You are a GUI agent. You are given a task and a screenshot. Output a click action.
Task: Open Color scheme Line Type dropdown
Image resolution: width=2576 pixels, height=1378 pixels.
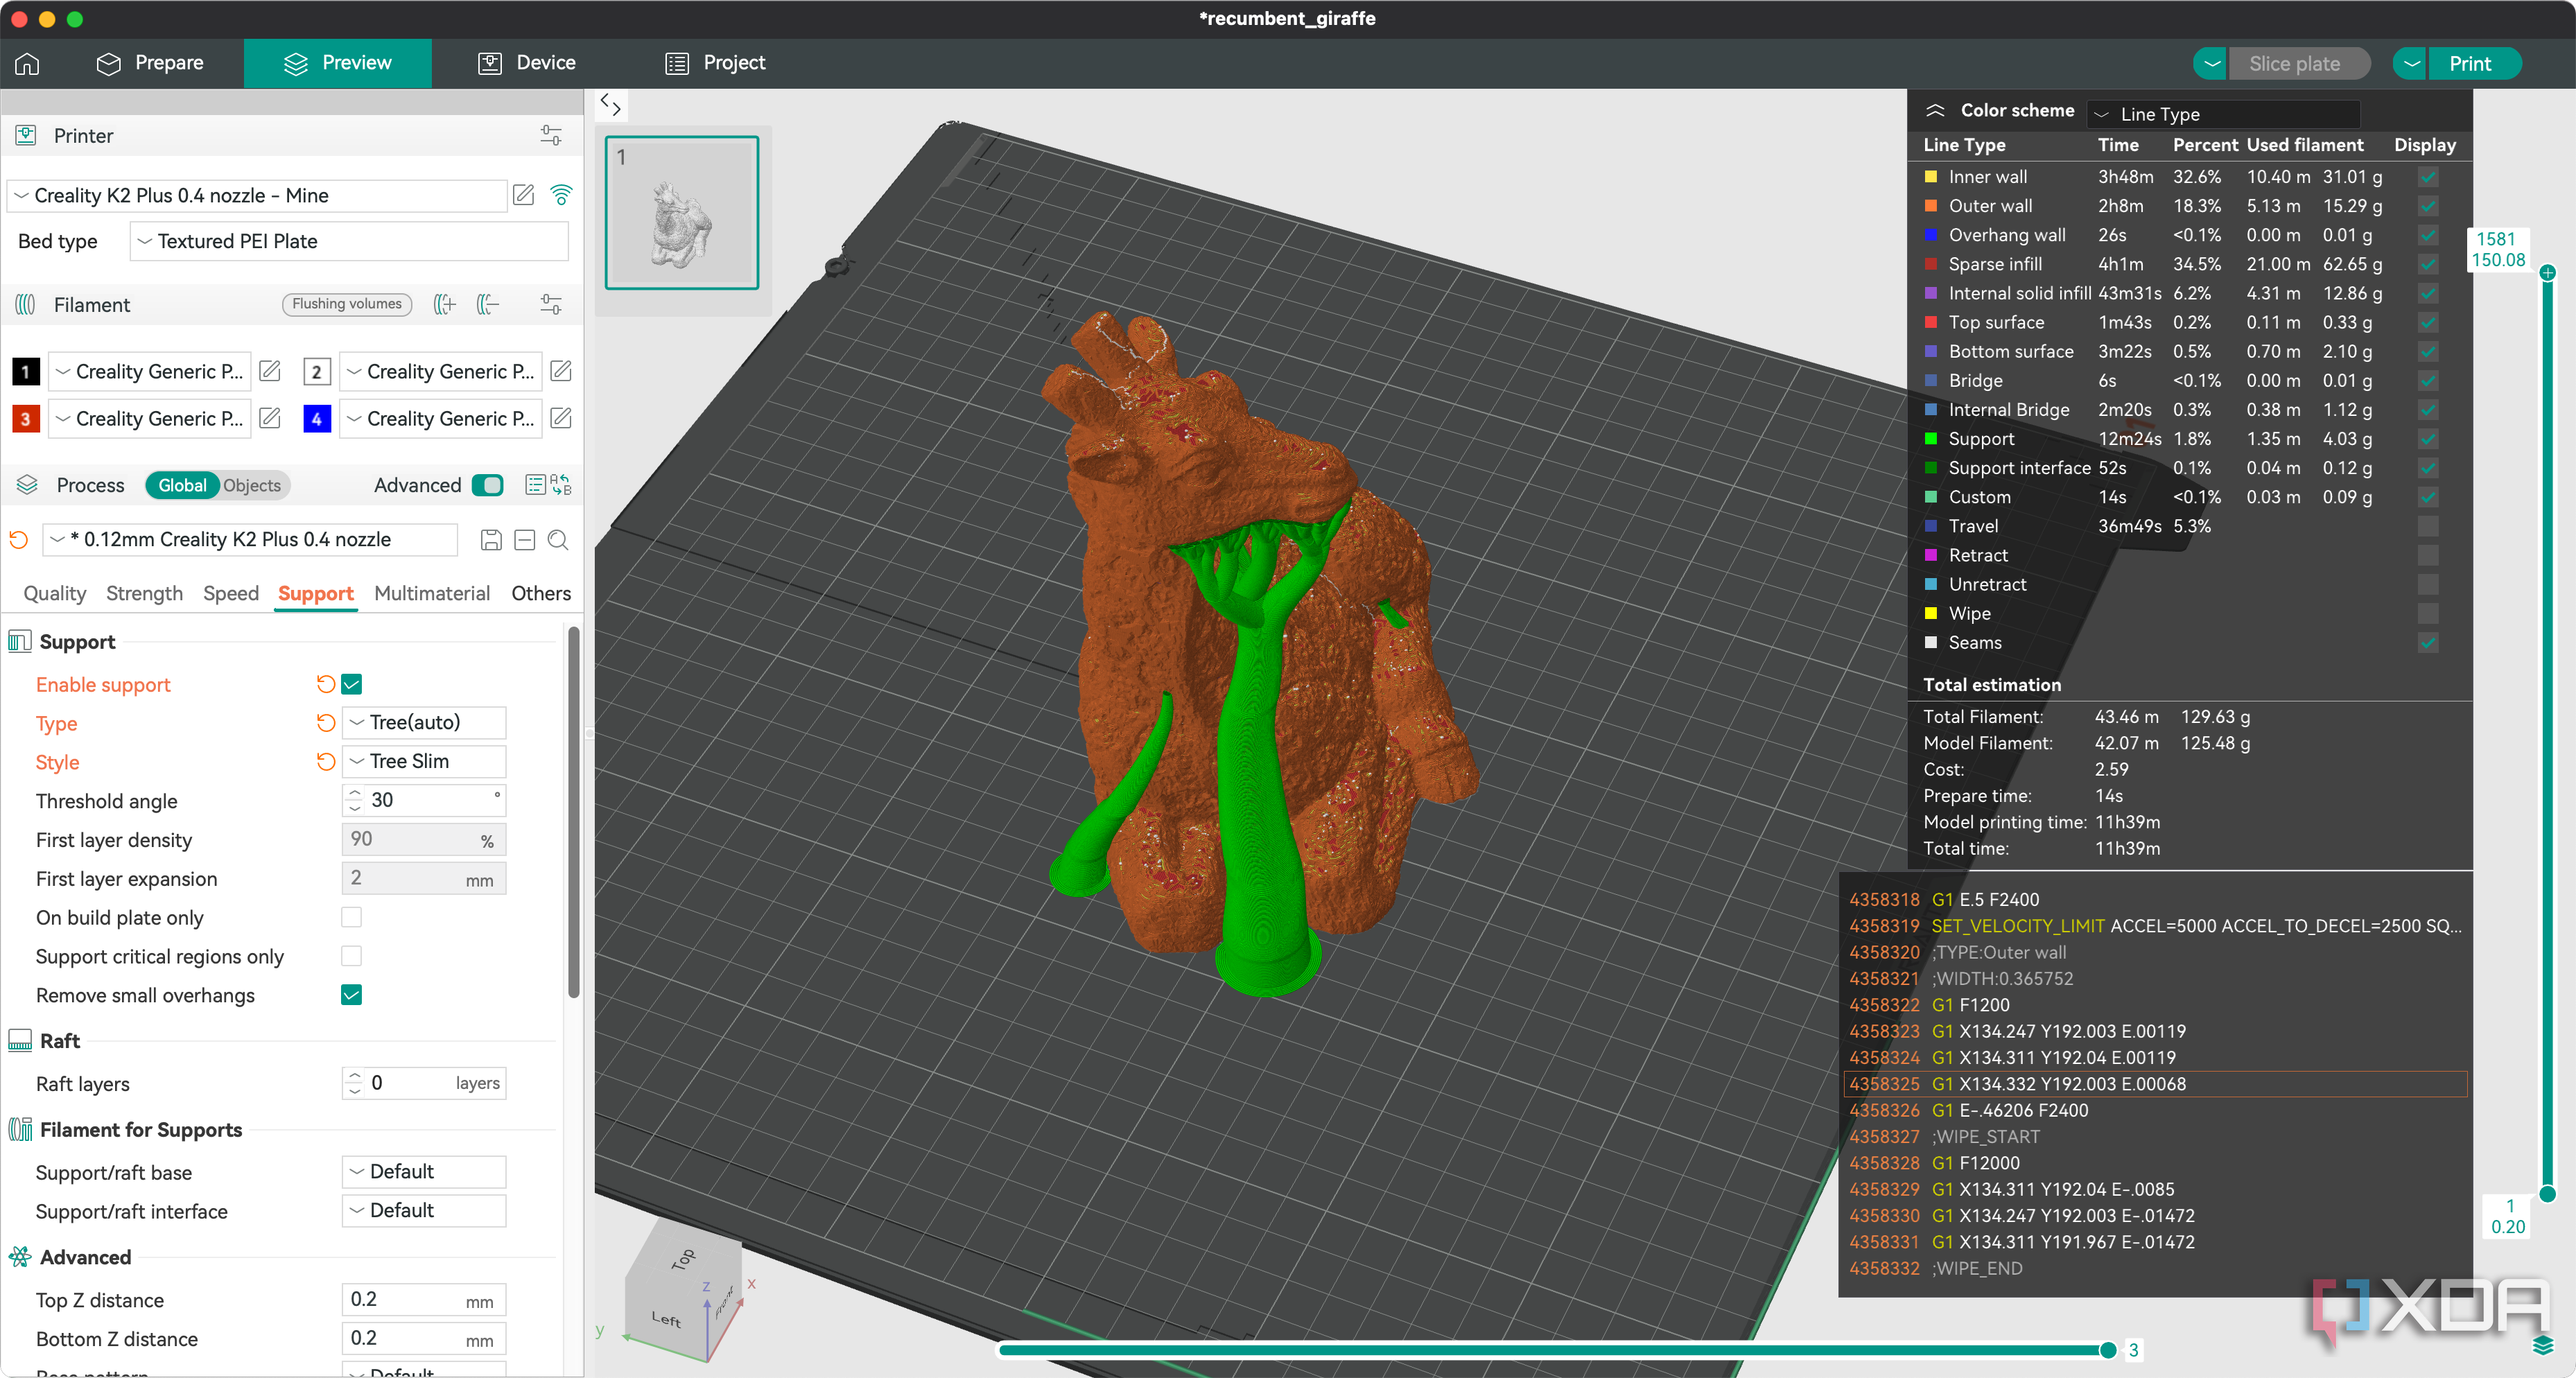(x=2224, y=114)
